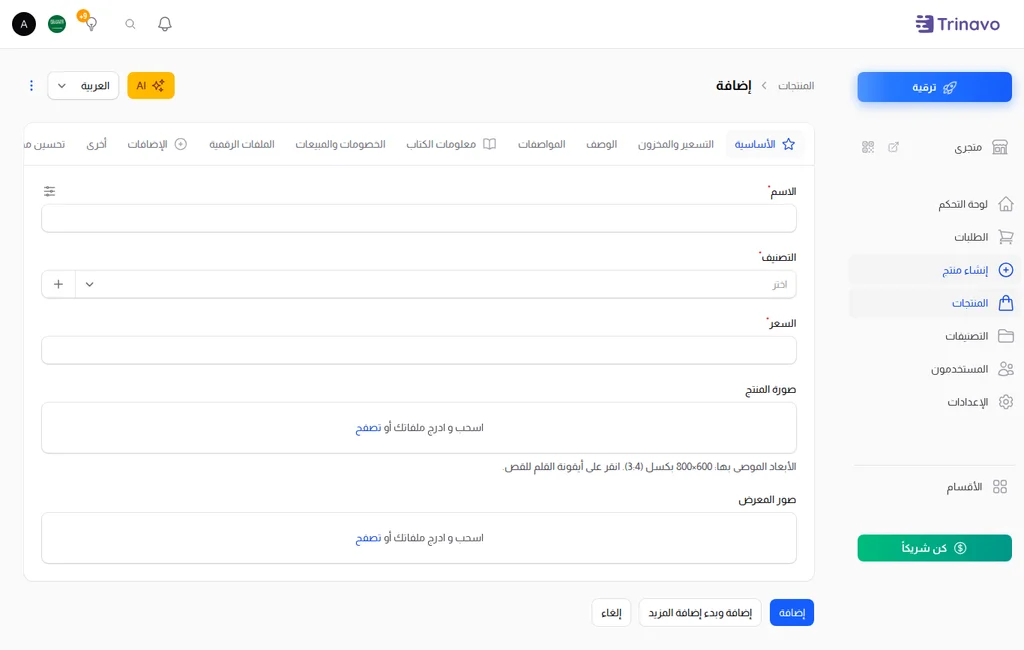This screenshot has width=1024, height=650.
Task: Focus the السعر price input
Action: coord(419,350)
